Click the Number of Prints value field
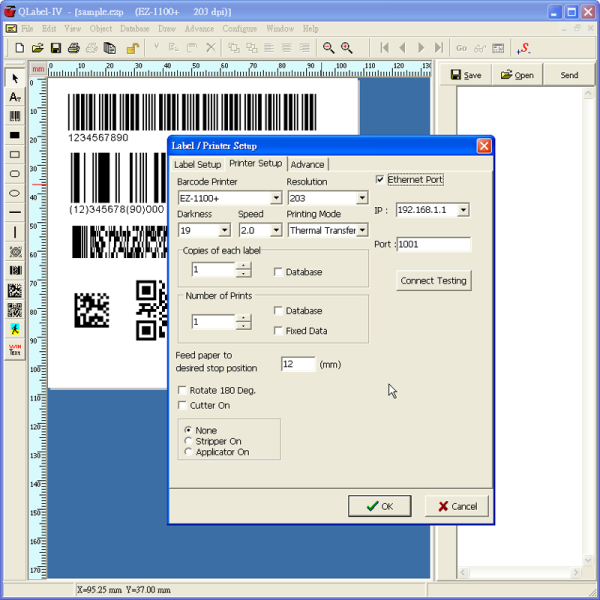Screen dimensions: 600x600 (x=213, y=322)
